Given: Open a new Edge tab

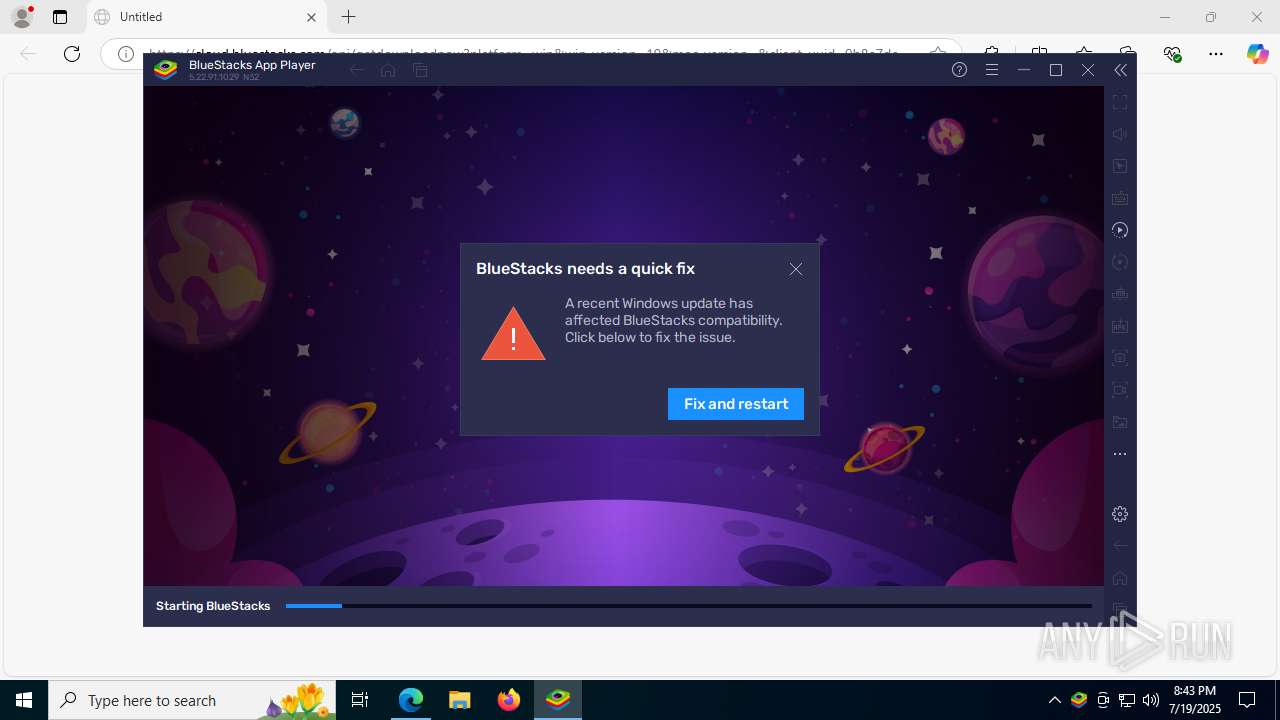Looking at the screenshot, I should tap(348, 17).
